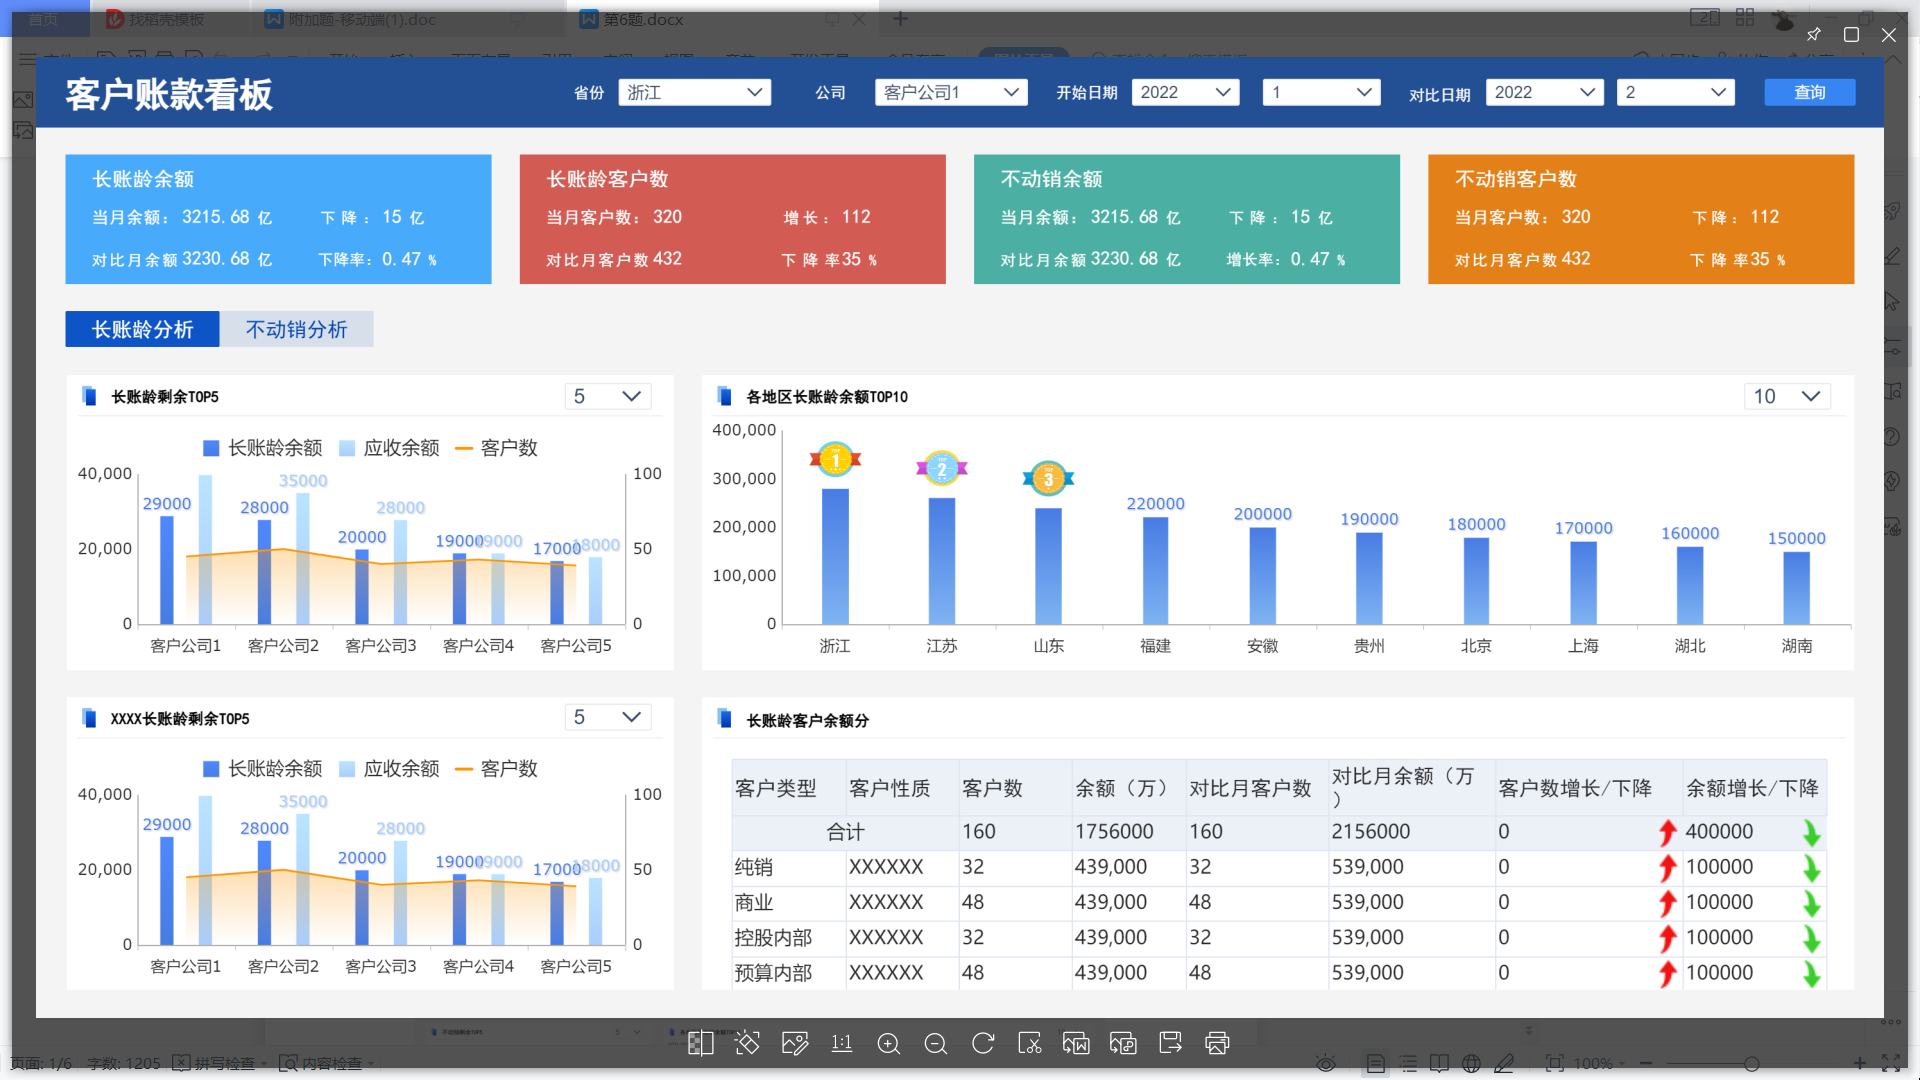Add a new tab with plus button
This screenshot has height=1080, width=1920.
(x=900, y=19)
